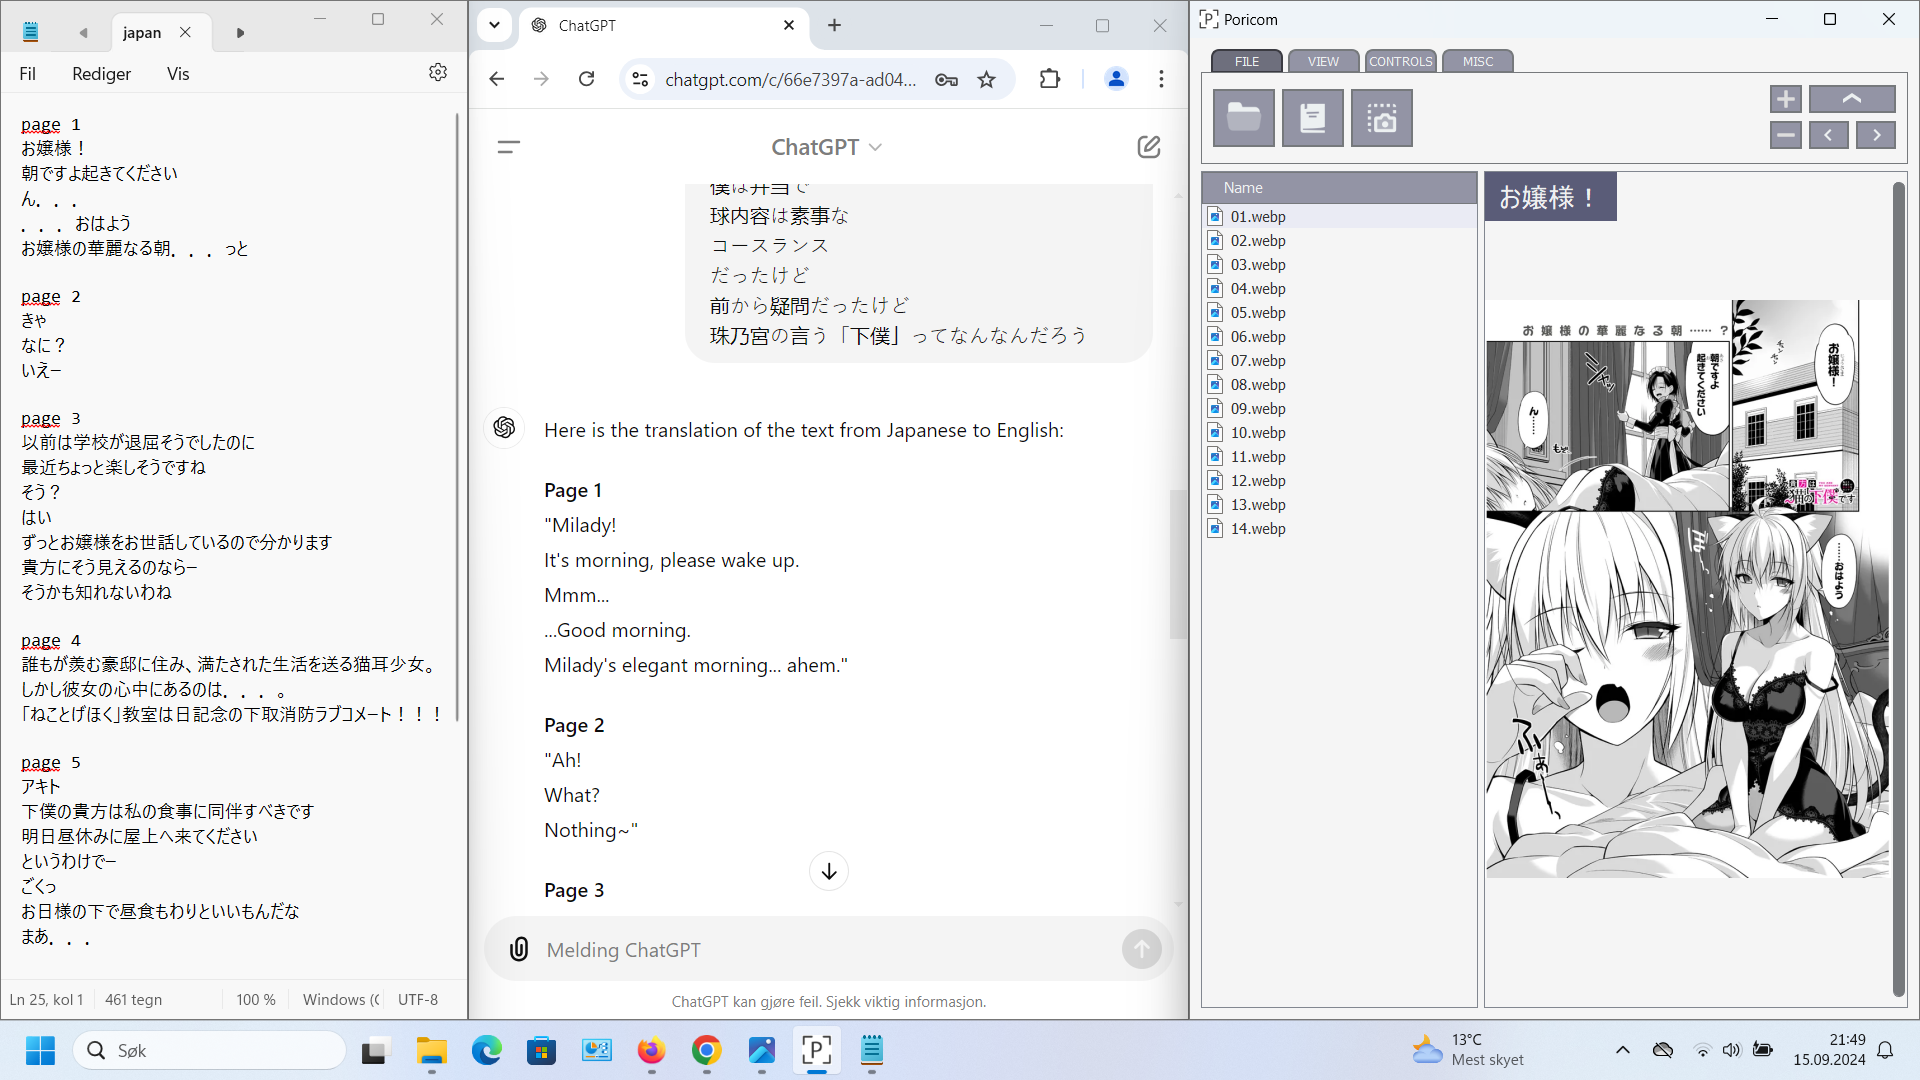1920x1080 pixels.
Task: Click the Name column header in Poricom
Action: coord(1339,188)
